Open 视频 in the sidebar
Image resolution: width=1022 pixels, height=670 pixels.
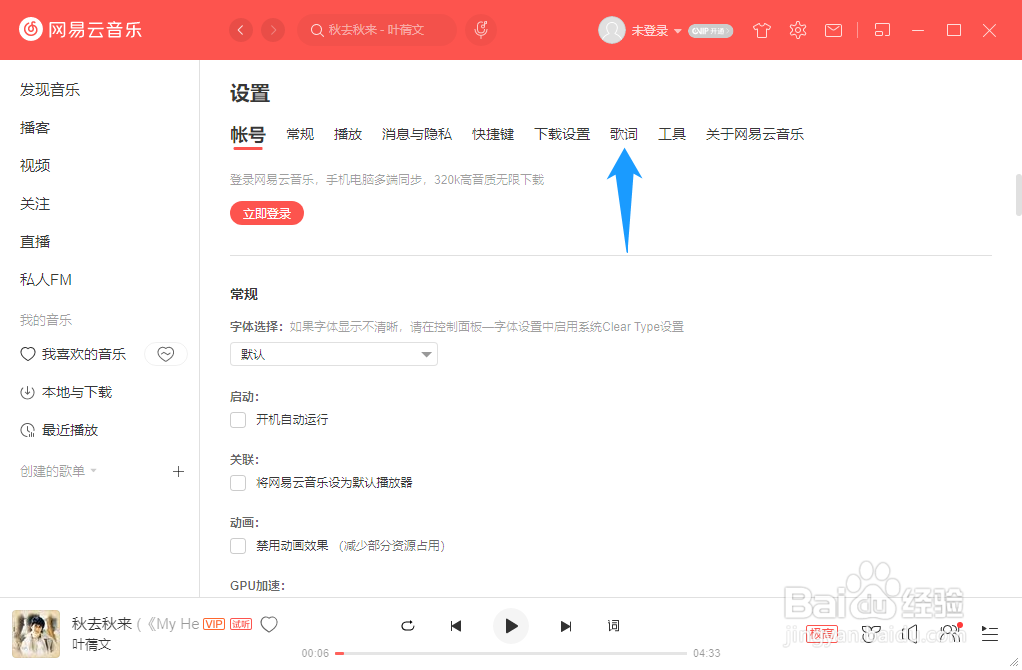[x=35, y=166]
